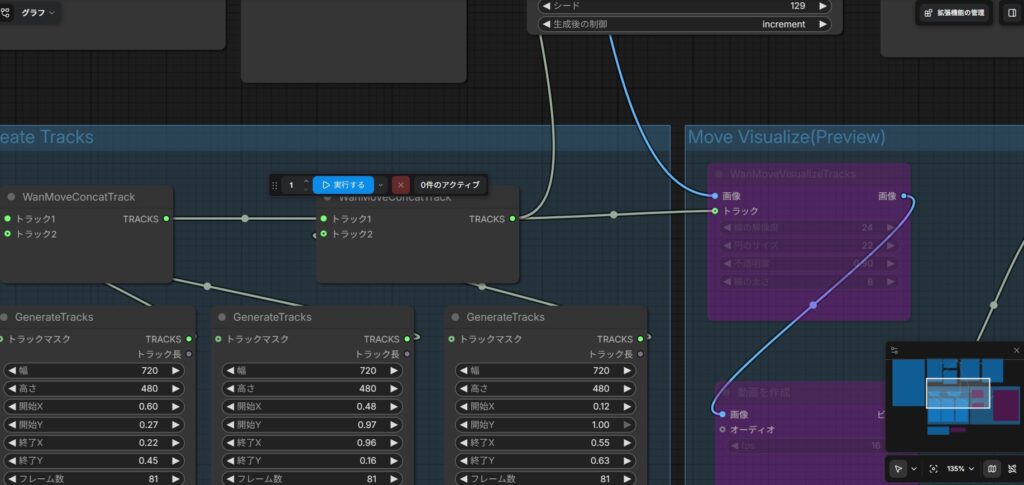This screenshot has width=1024, height=485.
Task: Open 拡張機能の管理 extensions manager
Action: pyautogui.click(x=953, y=13)
